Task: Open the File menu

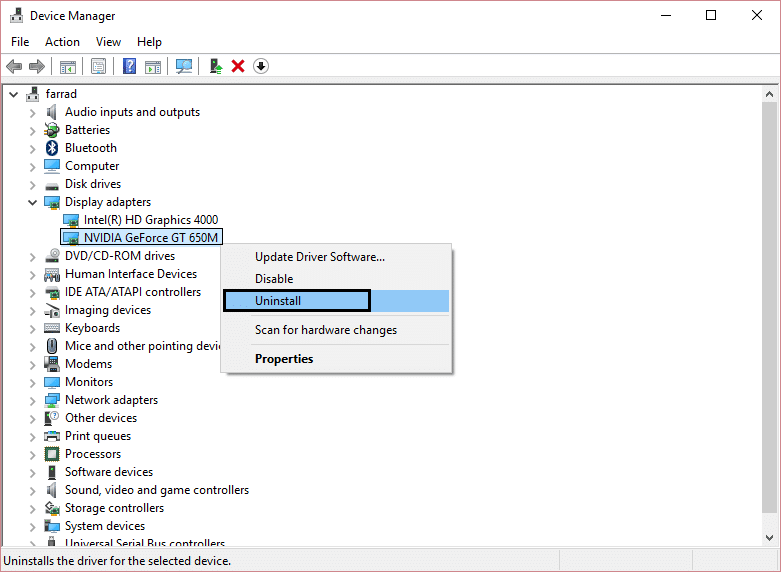Action: click(x=20, y=42)
